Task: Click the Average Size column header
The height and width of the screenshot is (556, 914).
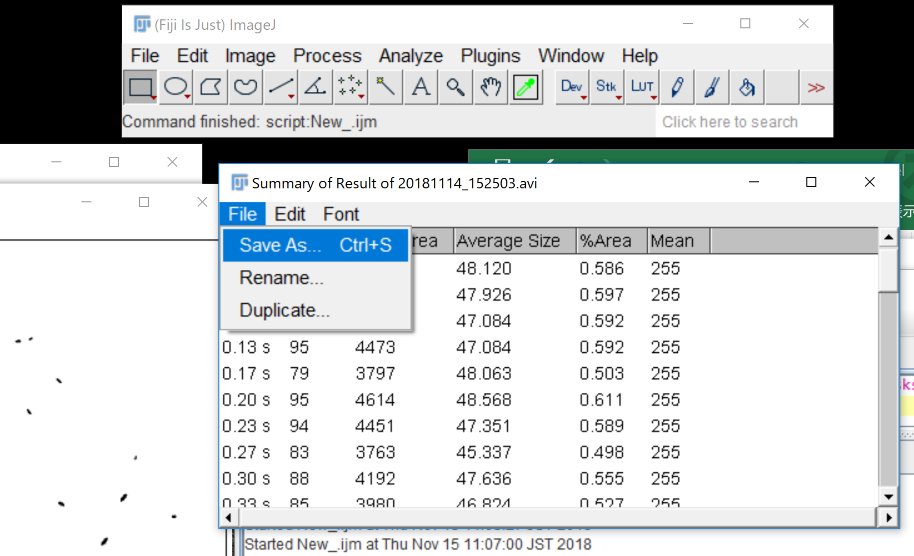Action: pos(515,241)
